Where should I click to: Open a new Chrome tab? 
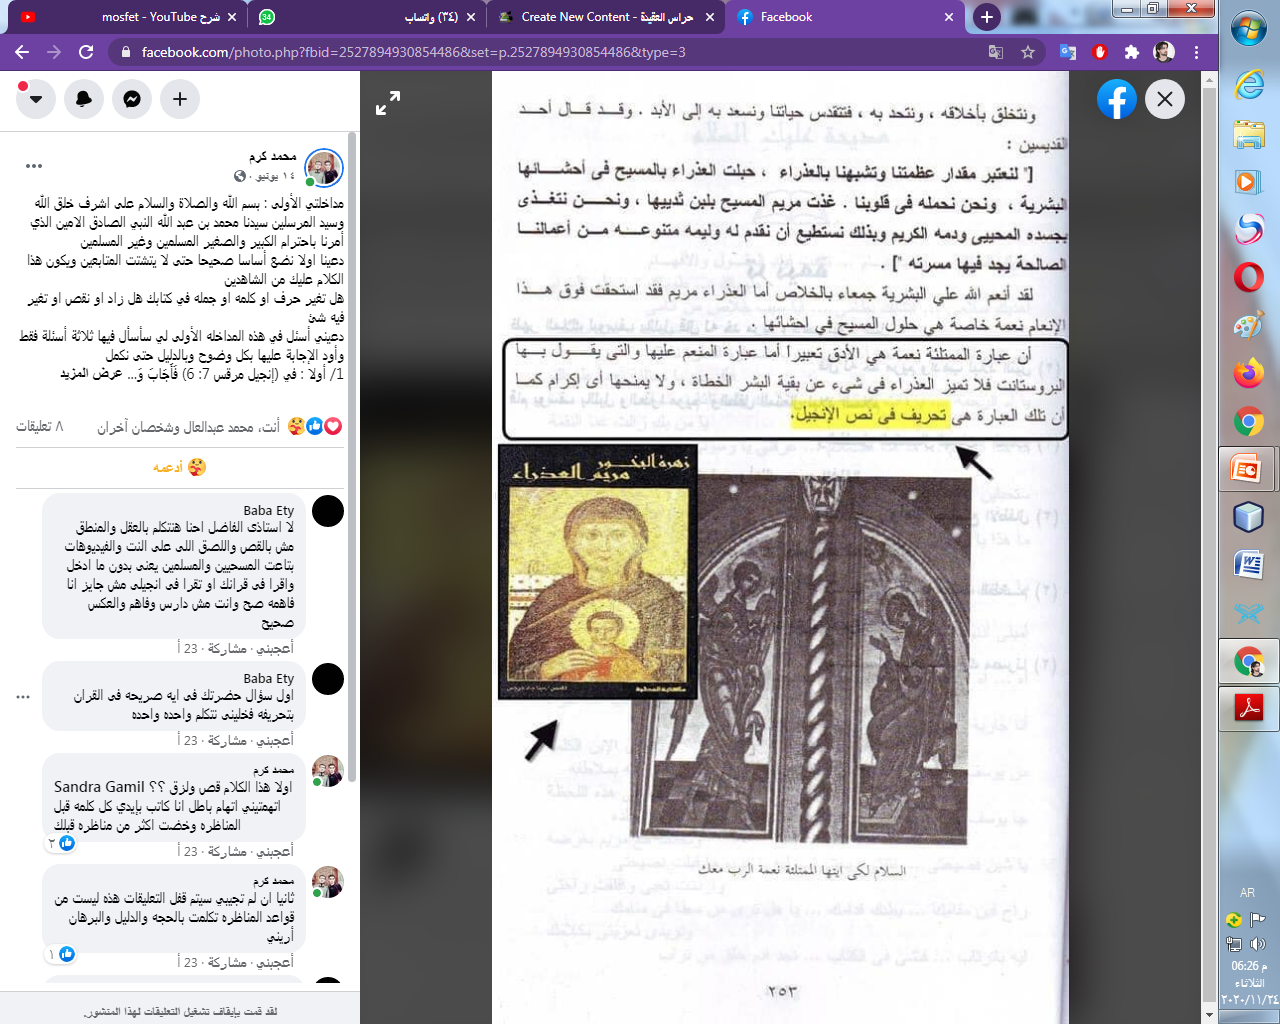(986, 17)
